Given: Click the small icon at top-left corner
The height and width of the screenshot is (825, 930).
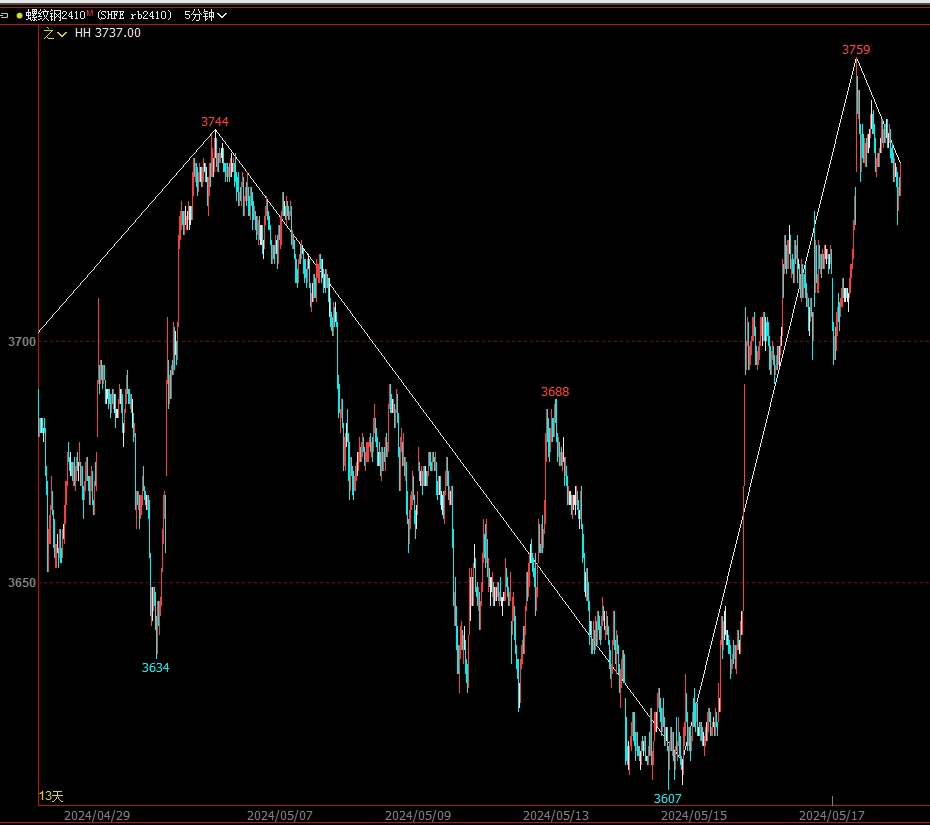Looking at the screenshot, I should [5, 15].
